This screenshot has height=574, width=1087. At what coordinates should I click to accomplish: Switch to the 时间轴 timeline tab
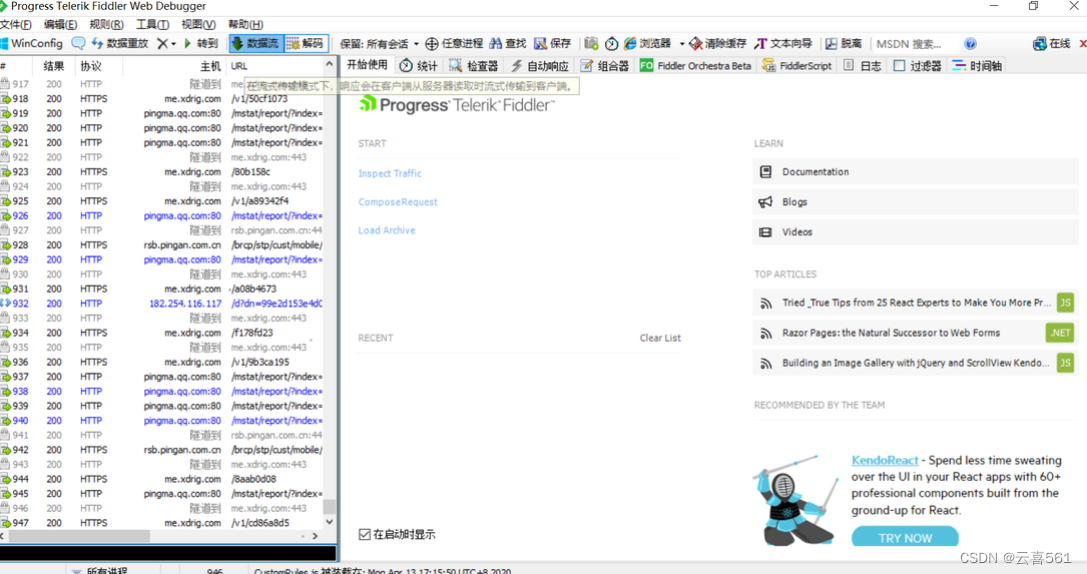pos(977,66)
